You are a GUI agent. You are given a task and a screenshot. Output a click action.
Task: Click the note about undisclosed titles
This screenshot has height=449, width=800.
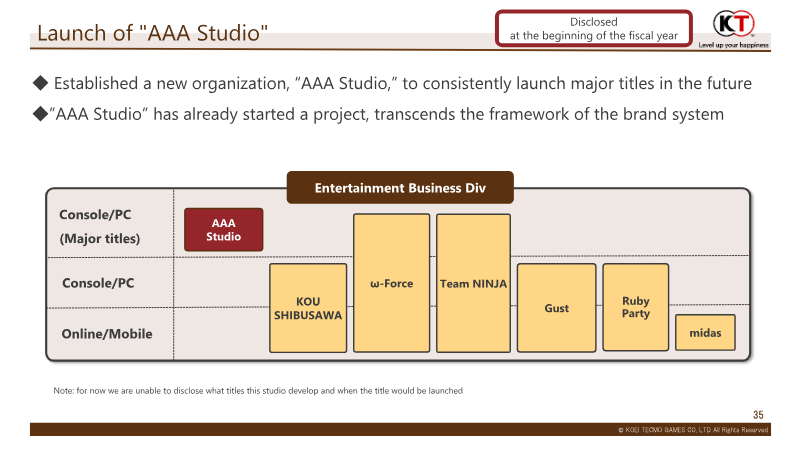coord(257,390)
